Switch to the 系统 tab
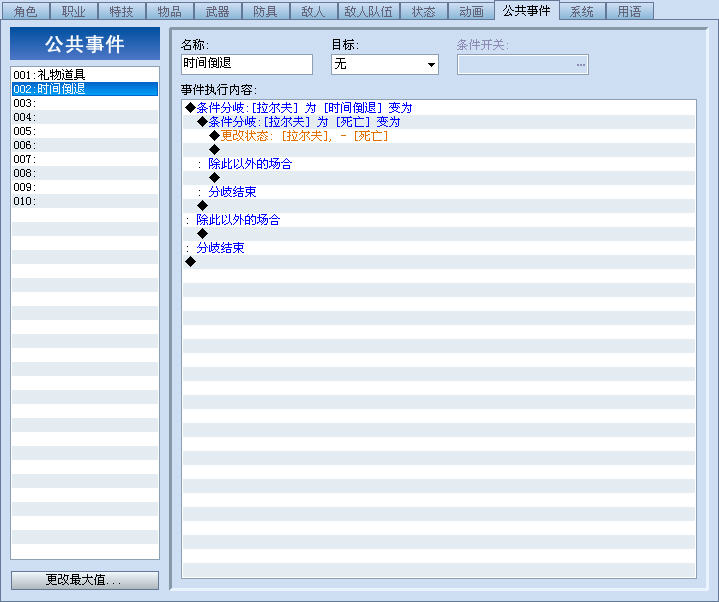 [x=582, y=11]
